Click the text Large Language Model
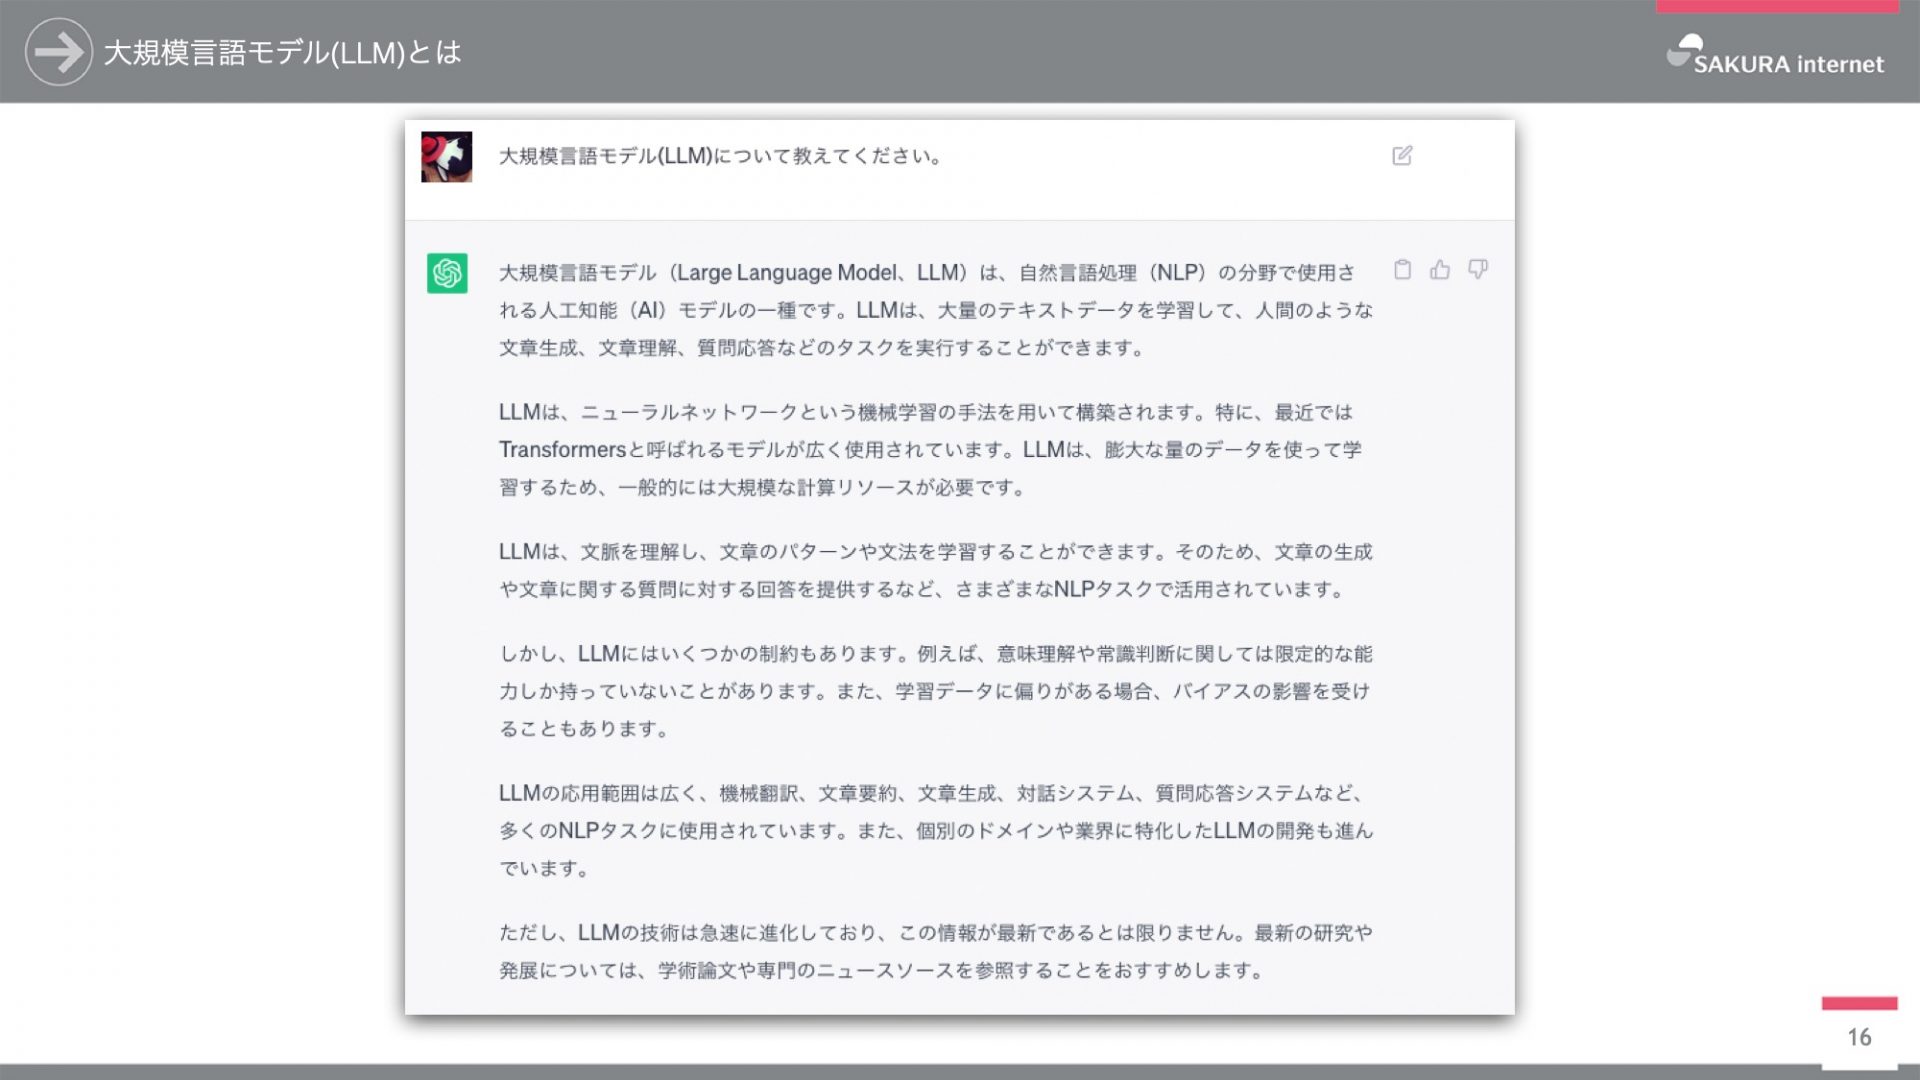The height and width of the screenshot is (1080, 1920). point(787,273)
